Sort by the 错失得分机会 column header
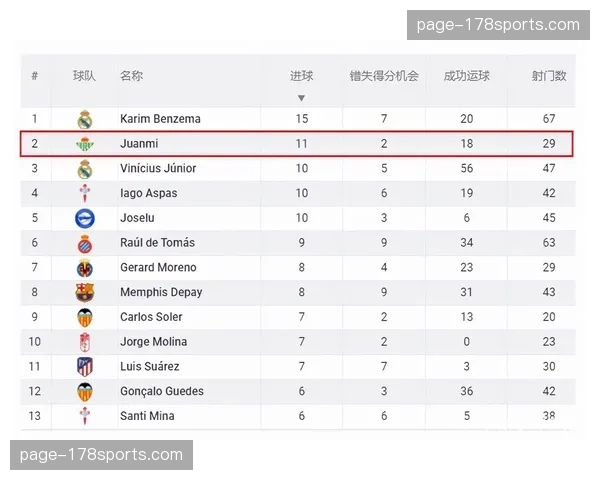600x480 pixels. [x=383, y=76]
